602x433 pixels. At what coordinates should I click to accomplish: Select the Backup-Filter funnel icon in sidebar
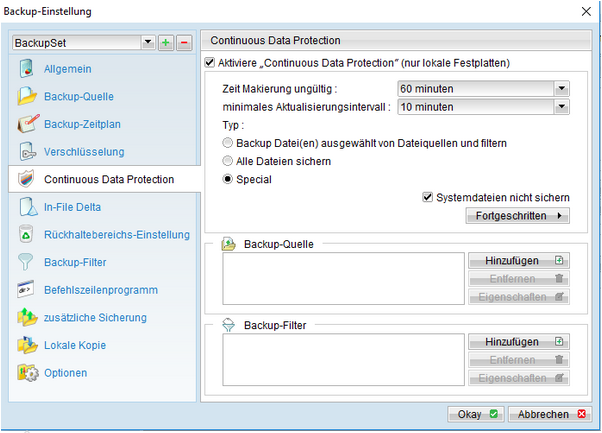[x=25, y=262]
